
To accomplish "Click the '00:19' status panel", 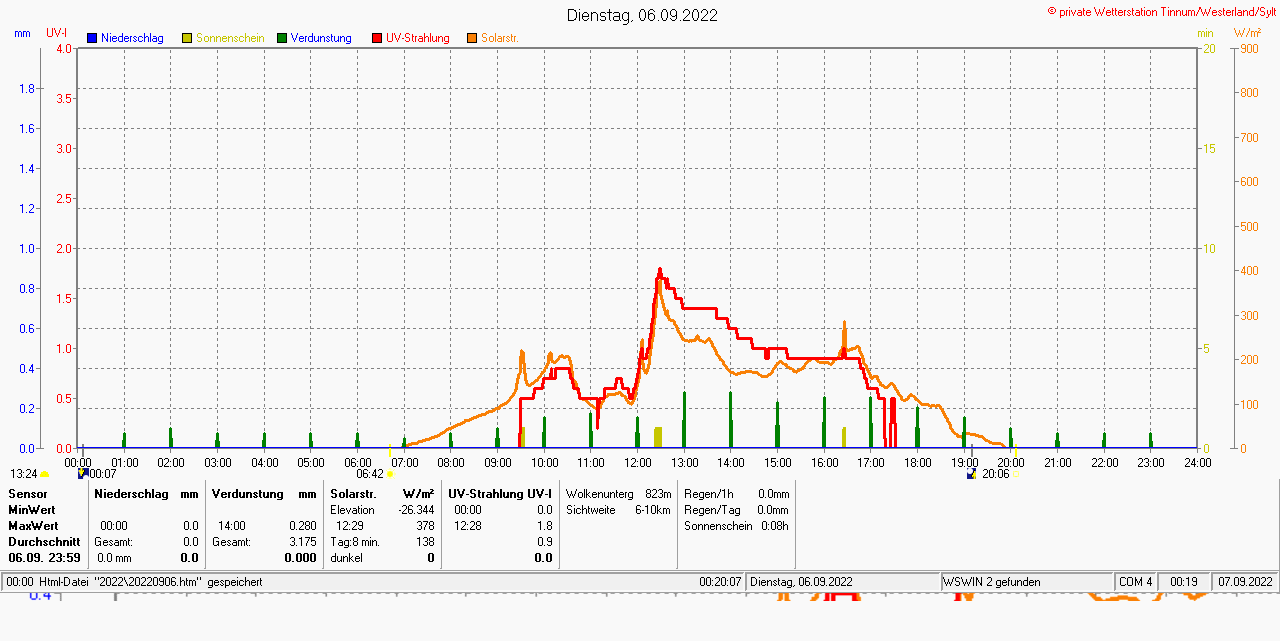I will [1184, 582].
